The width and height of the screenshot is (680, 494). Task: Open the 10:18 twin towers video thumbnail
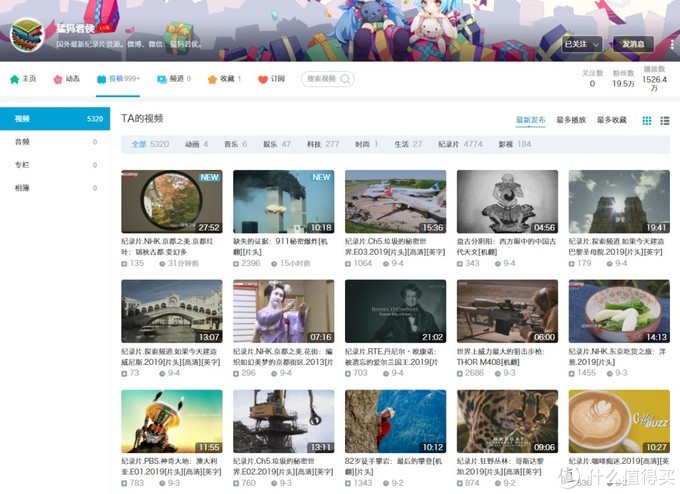click(x=284, y=202)
